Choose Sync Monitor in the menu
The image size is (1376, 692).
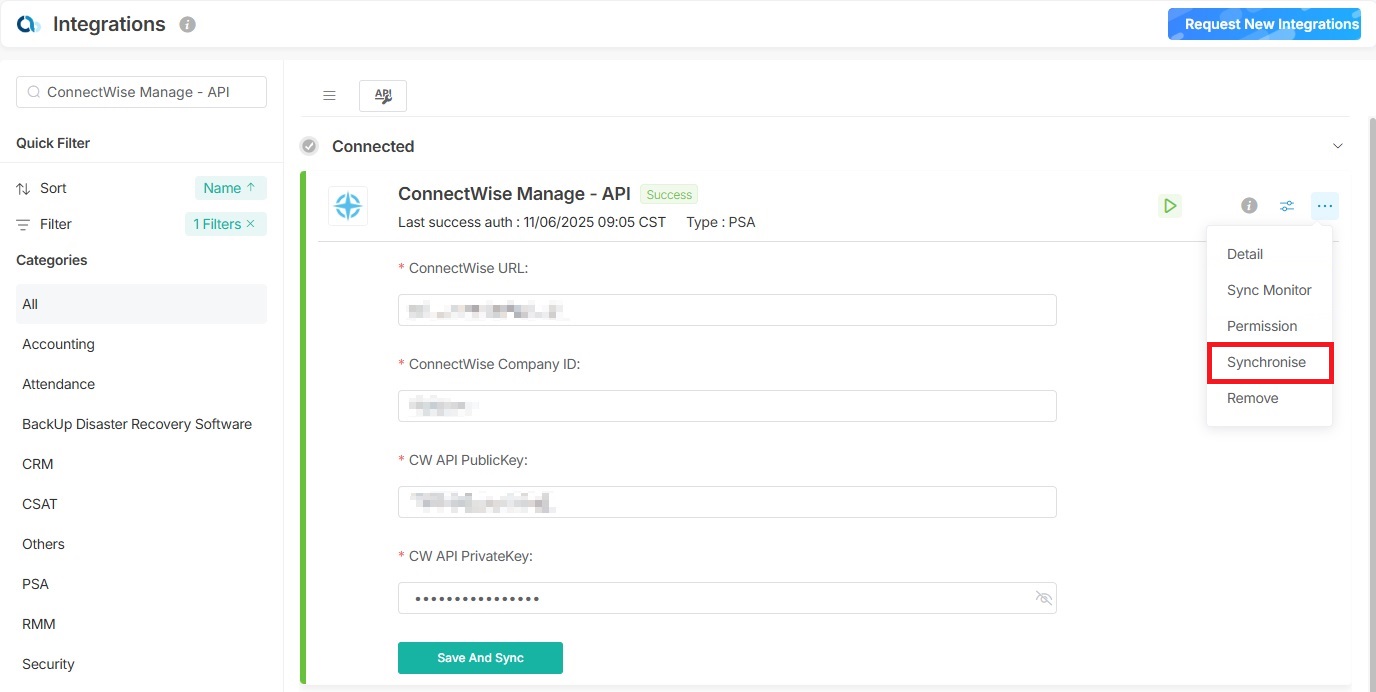point(1268,290)
